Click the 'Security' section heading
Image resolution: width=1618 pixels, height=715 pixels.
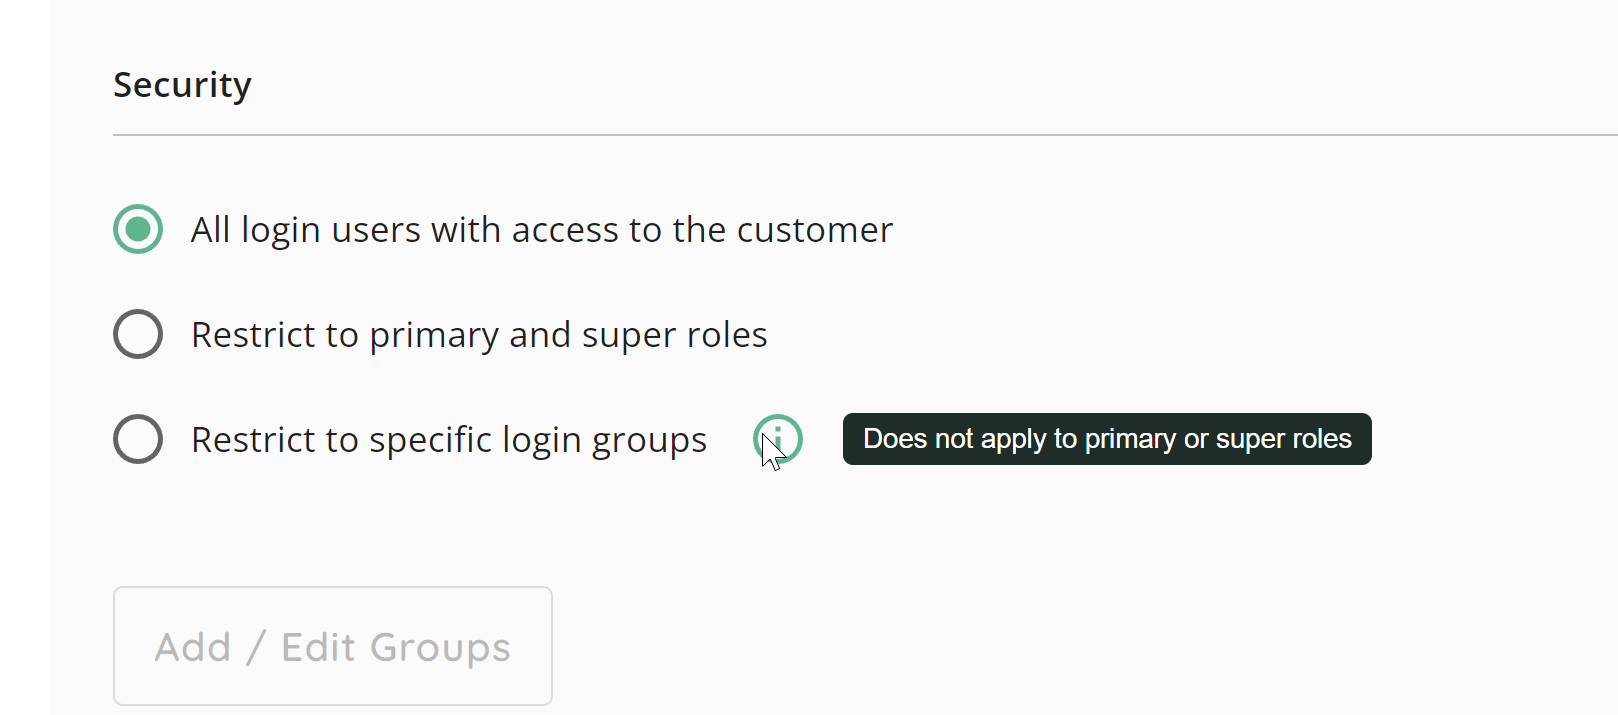point(182,84)
